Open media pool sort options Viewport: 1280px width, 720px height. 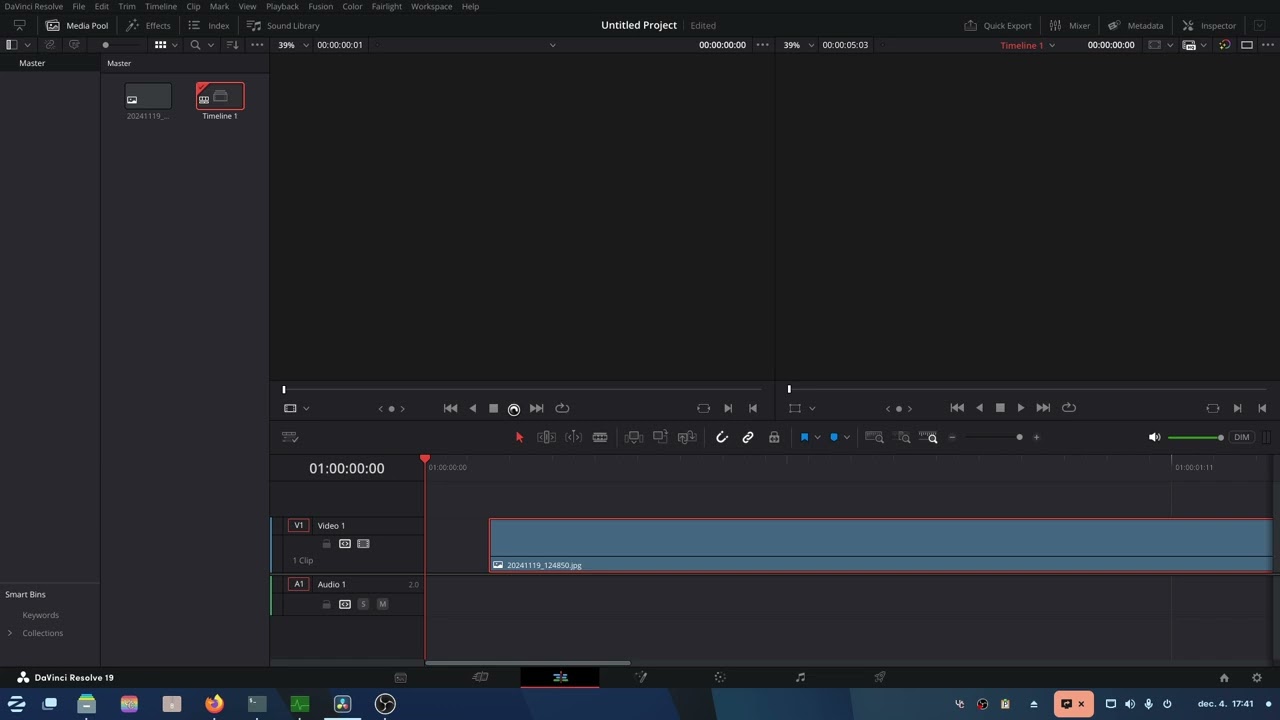(x=232, y=45)
